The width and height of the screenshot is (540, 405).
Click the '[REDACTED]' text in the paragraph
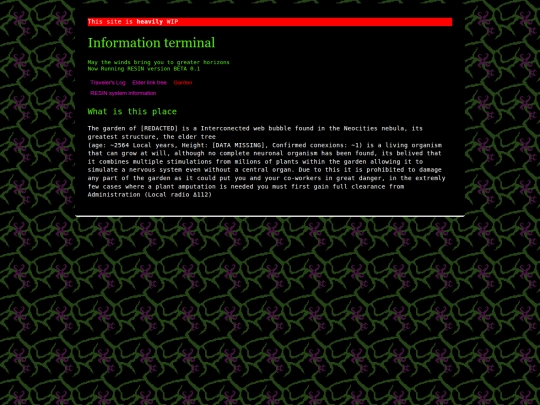159,128
